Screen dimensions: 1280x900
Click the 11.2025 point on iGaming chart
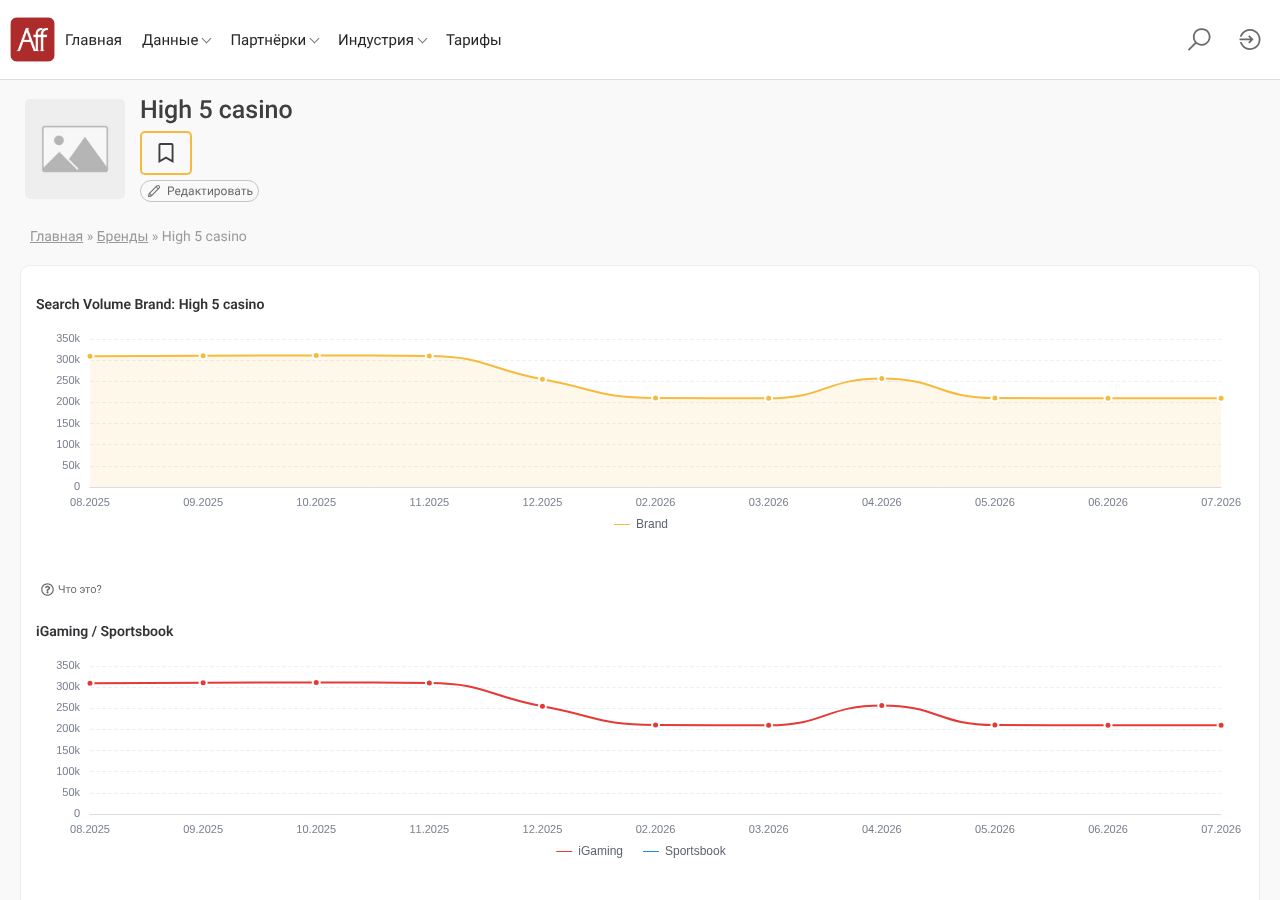point(429,683)
